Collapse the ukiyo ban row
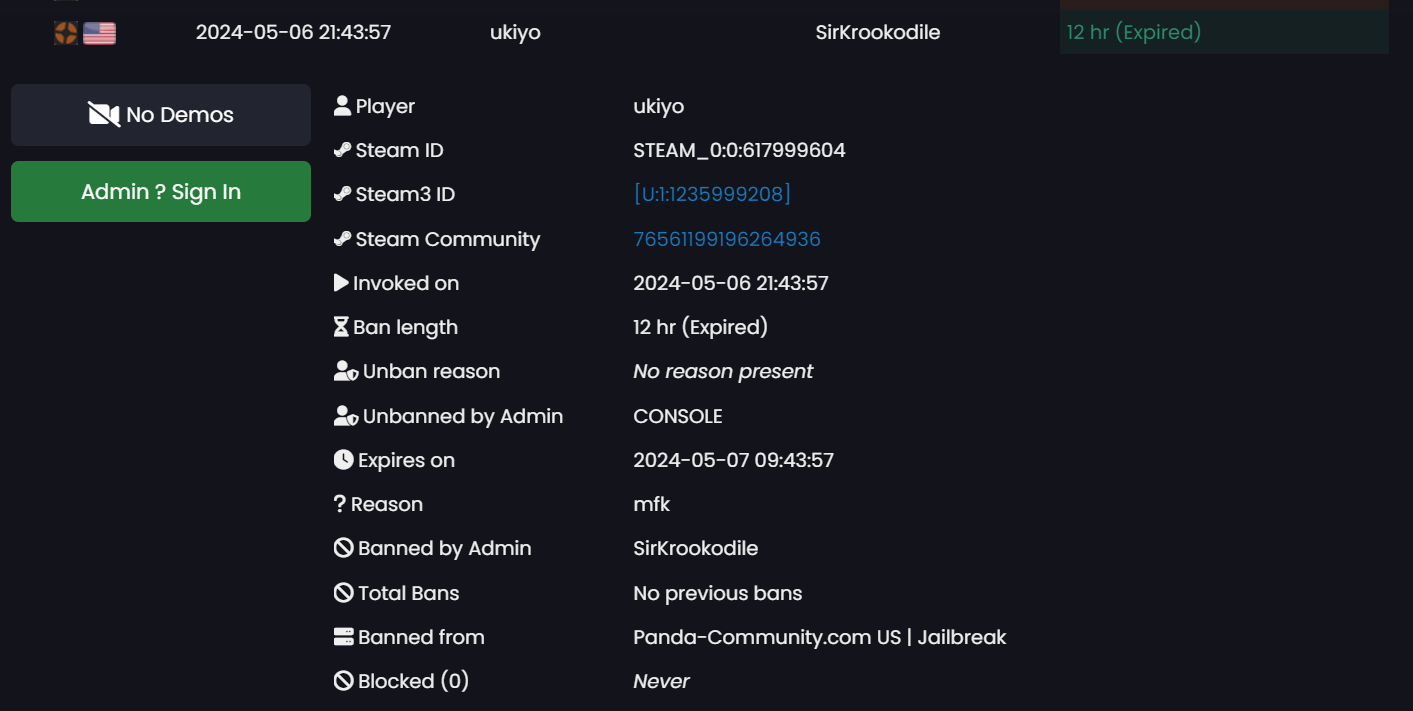The height and width of the screenshot is (711, 1413). tap(515, 32)
